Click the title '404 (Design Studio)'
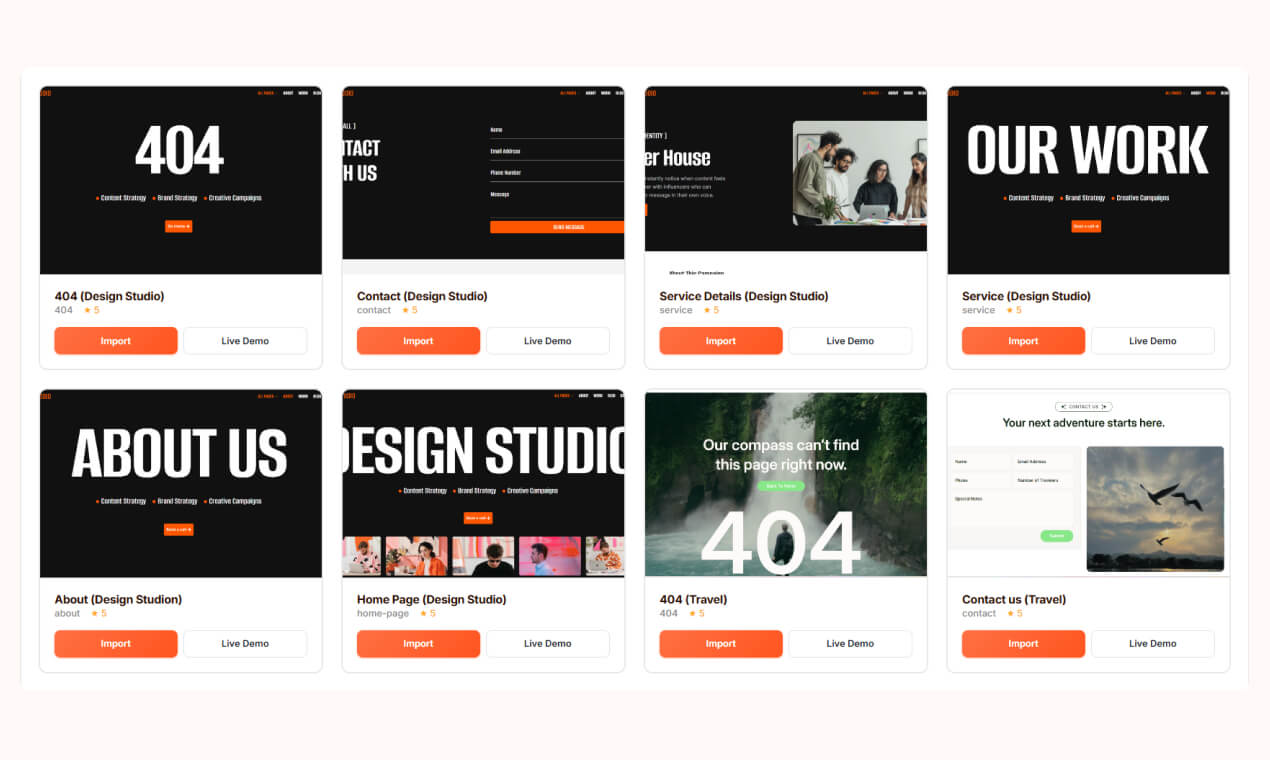Viewport: 1270px width, 760px height. 110,296
